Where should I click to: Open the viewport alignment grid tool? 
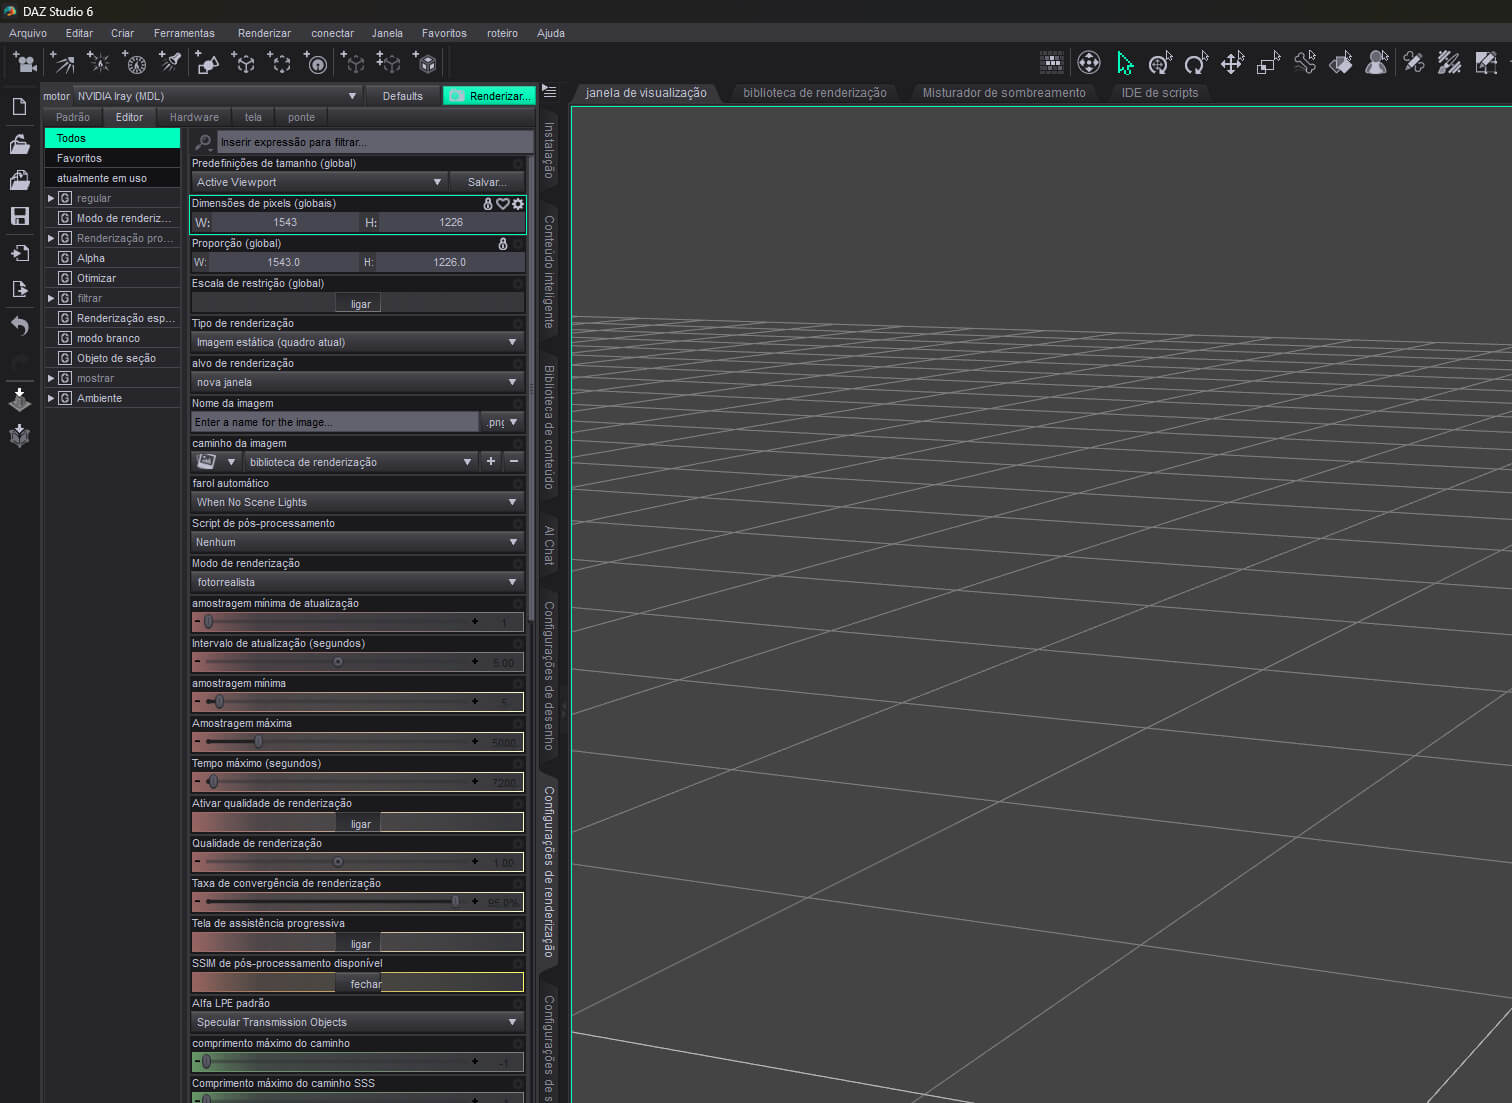(1052, 63)
